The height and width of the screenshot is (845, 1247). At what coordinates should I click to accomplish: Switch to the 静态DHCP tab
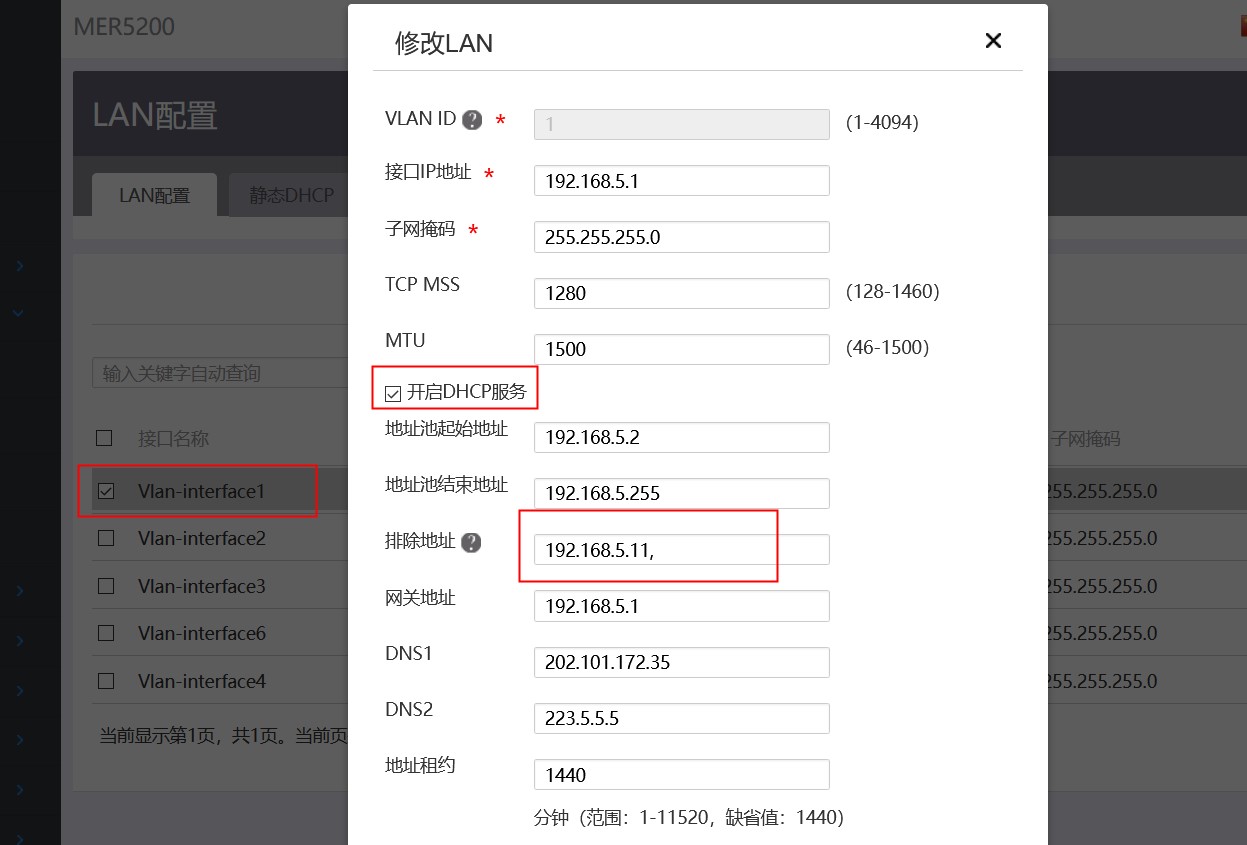click(x=291, y=196)
